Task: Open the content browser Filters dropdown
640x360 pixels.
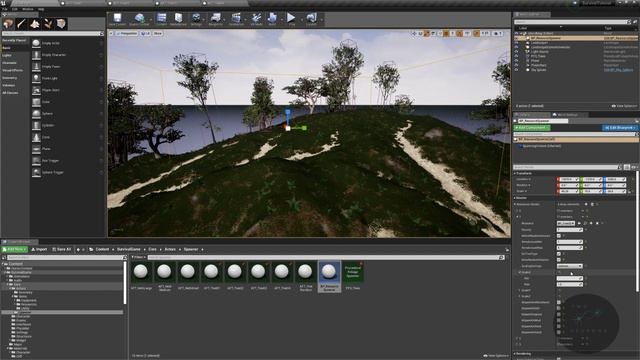Action: coord(138,258)
